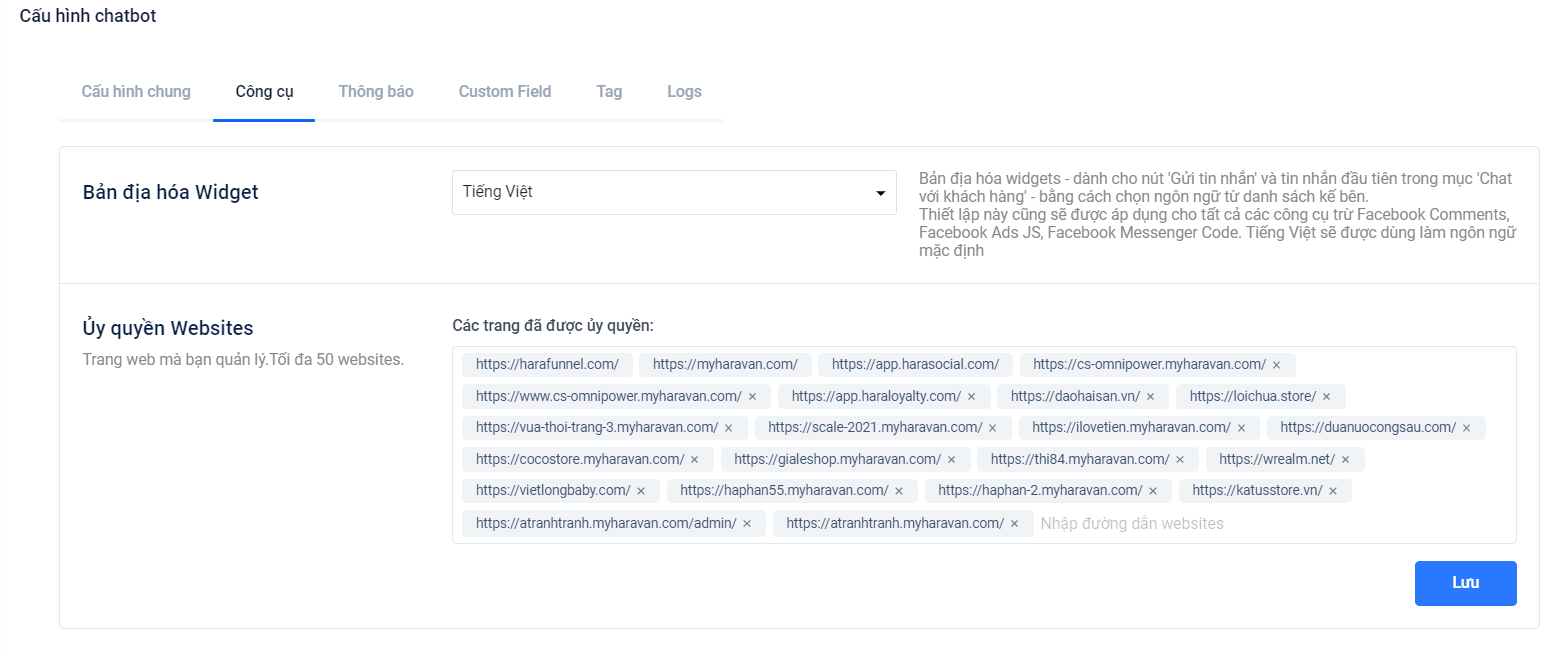Screen dimensions: 1560x655
Task: Remove loichua.store from authorized websites
Action: 1326,397
